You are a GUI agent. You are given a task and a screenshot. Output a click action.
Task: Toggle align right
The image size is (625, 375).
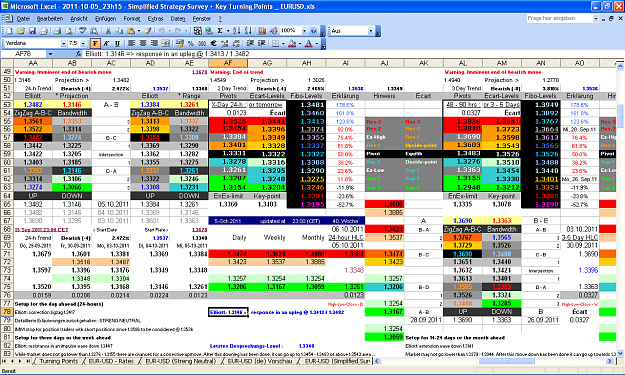(x=154, y=43)
